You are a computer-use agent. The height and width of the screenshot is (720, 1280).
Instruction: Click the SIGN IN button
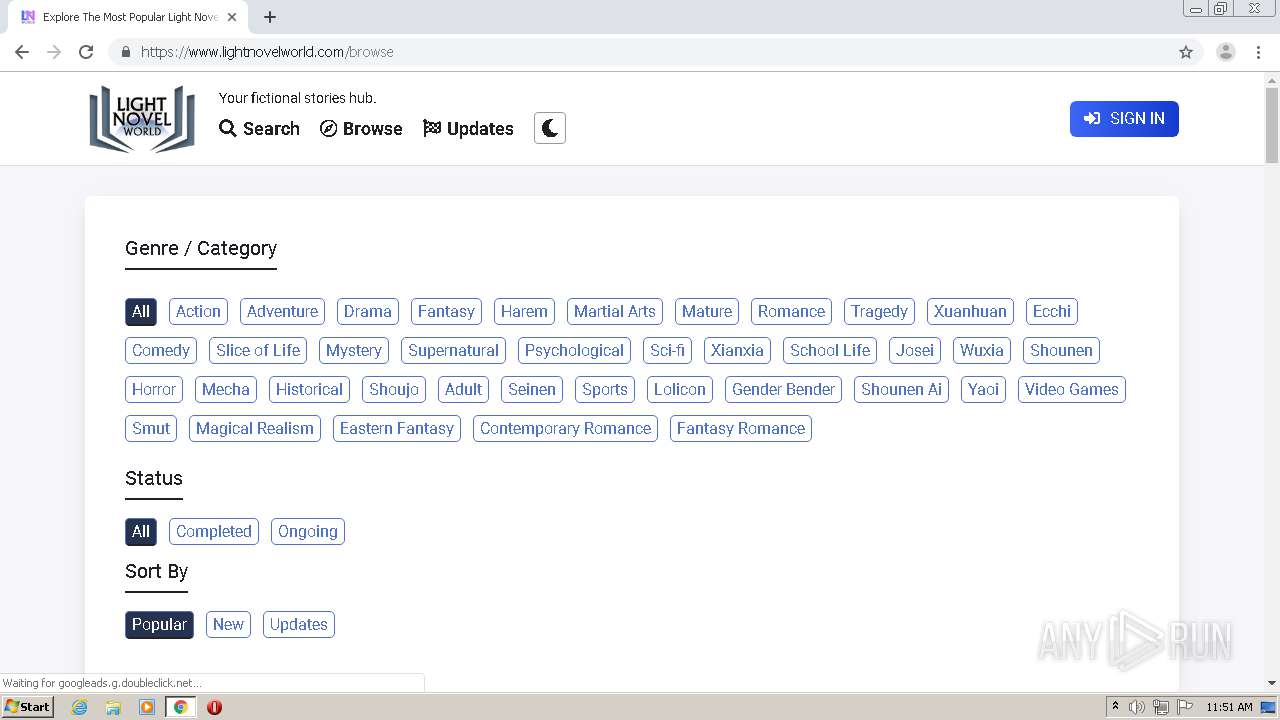pos(1124,119)
